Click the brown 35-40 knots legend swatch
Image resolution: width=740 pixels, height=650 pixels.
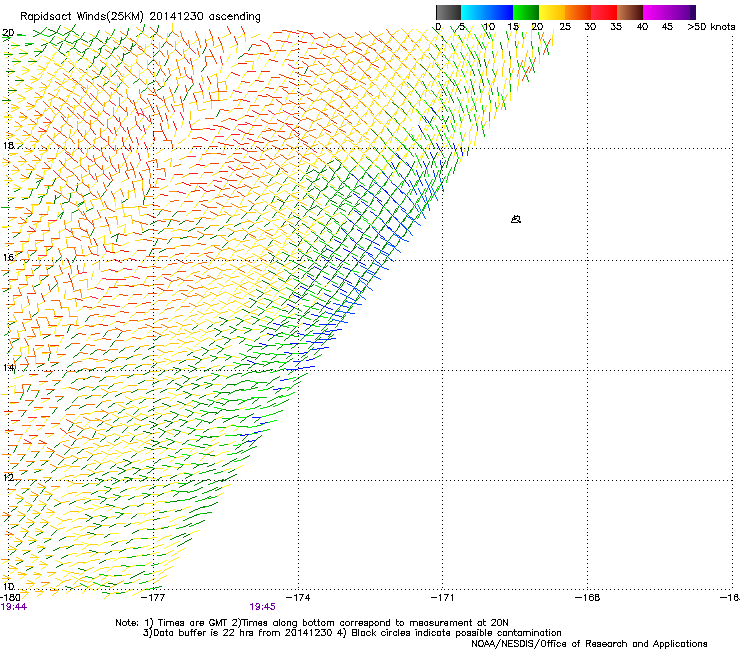pyautogui.click(x=630, y=12)
